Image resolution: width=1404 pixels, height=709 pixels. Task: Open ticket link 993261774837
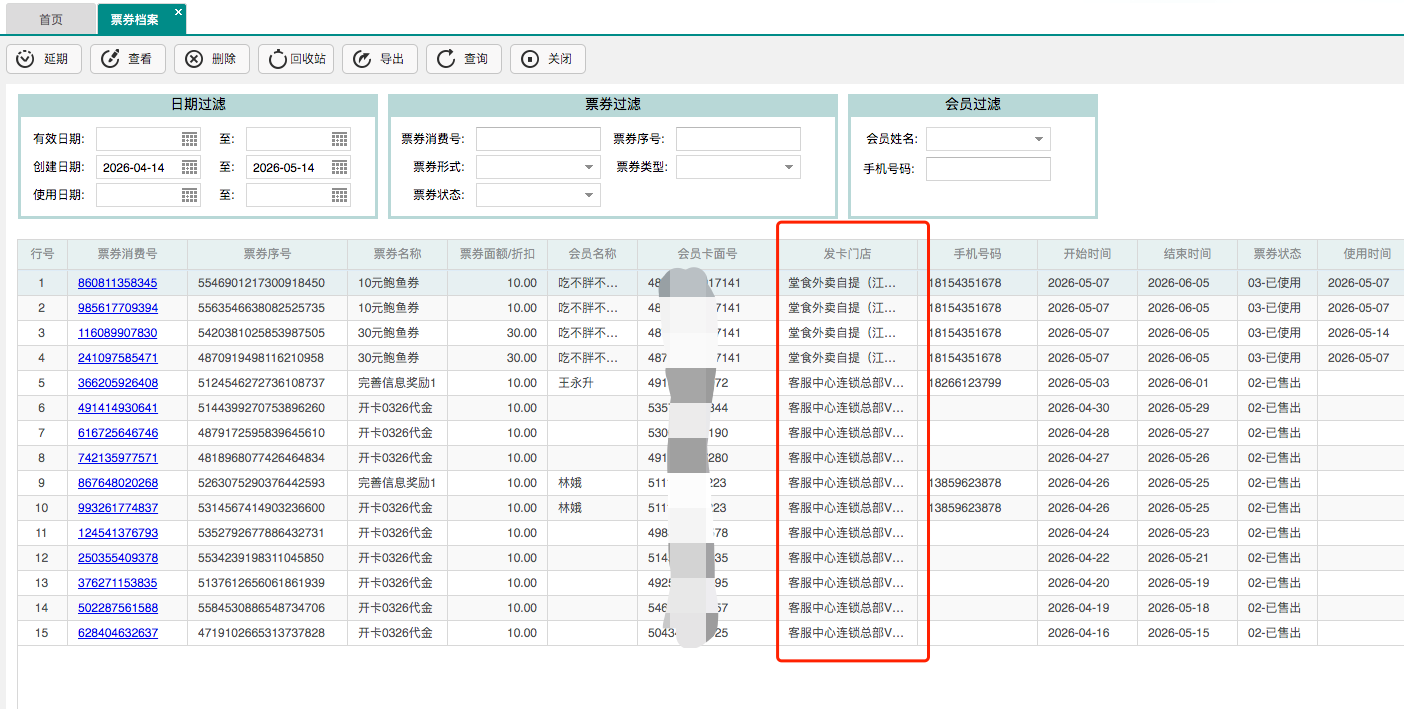coord(118,508)
